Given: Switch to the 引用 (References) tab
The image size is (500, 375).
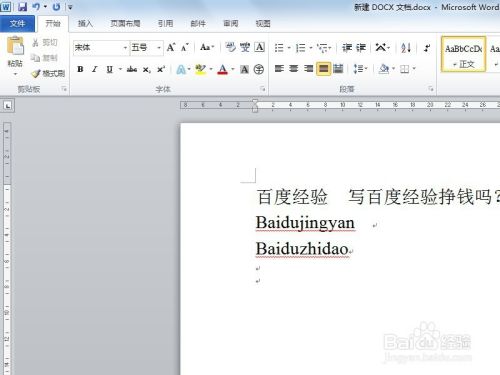Looking at the screenshot, I should pos(165,24).
